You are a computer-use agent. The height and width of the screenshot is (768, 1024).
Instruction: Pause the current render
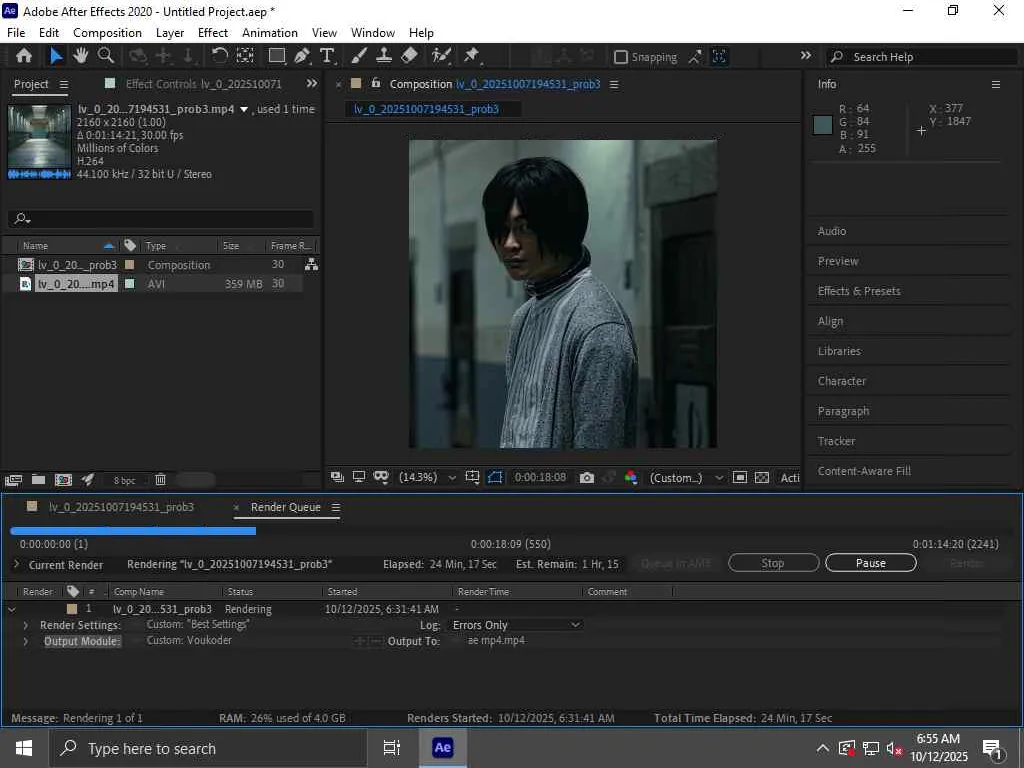coord(870,563)
